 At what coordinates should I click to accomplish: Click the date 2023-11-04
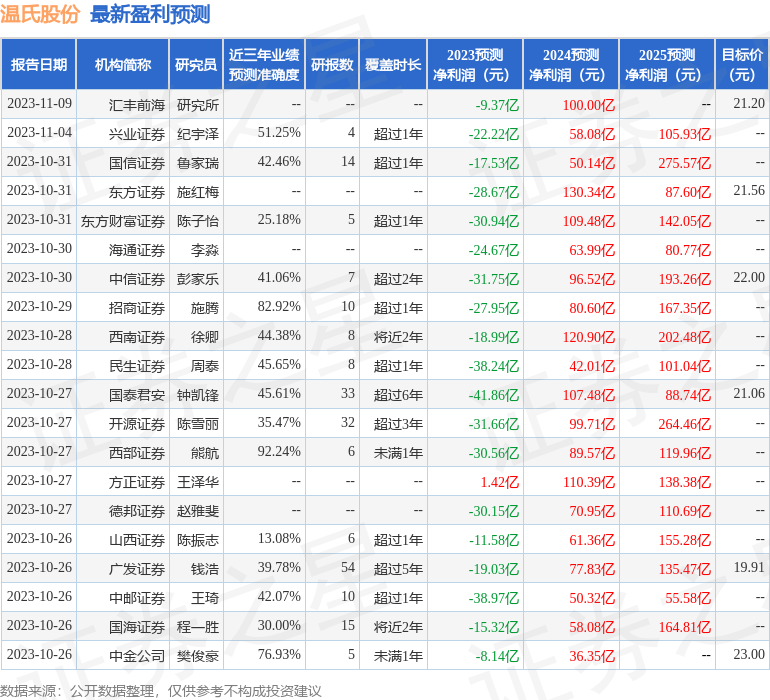pos(39,132)
